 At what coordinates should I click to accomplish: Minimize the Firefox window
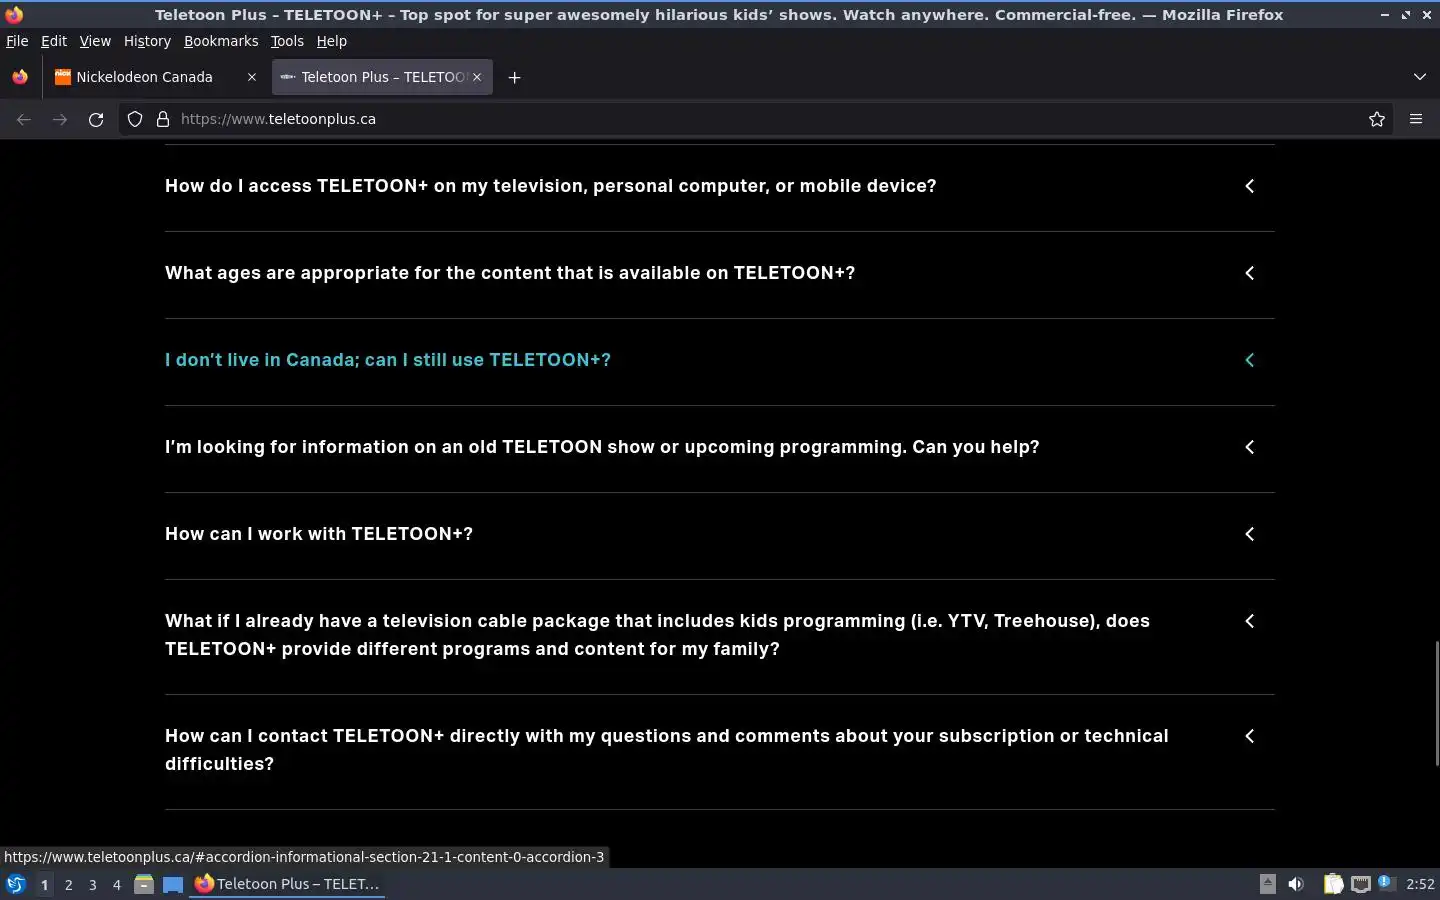coord(1384,15)
